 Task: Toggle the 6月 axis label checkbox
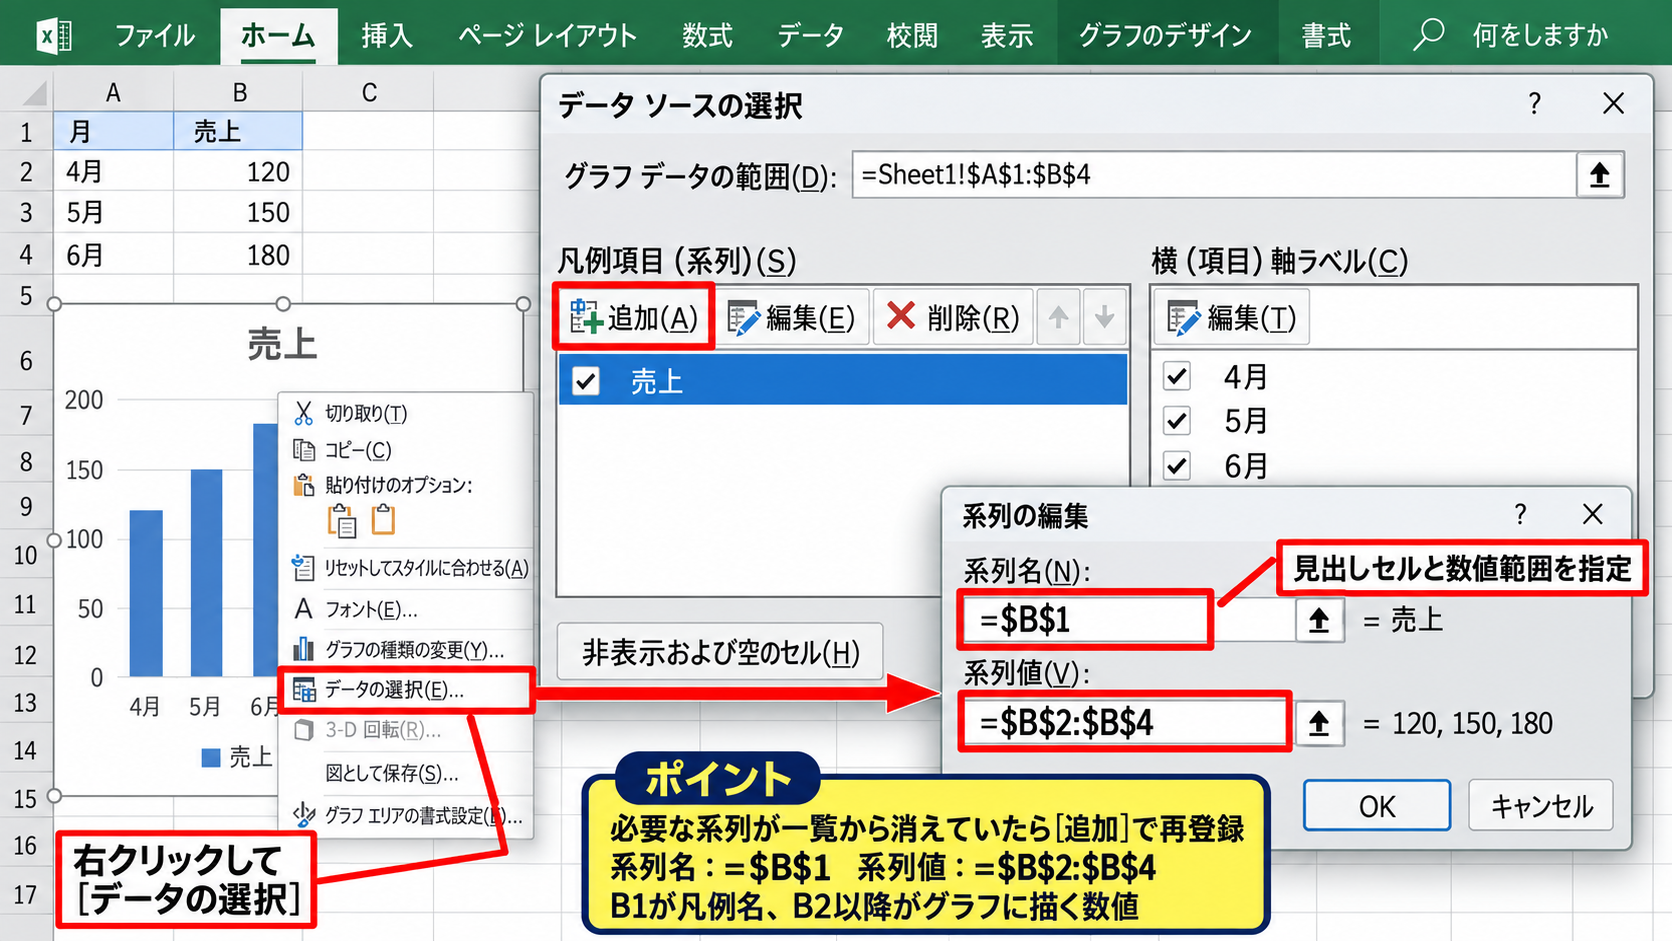tap(1177, 466)
